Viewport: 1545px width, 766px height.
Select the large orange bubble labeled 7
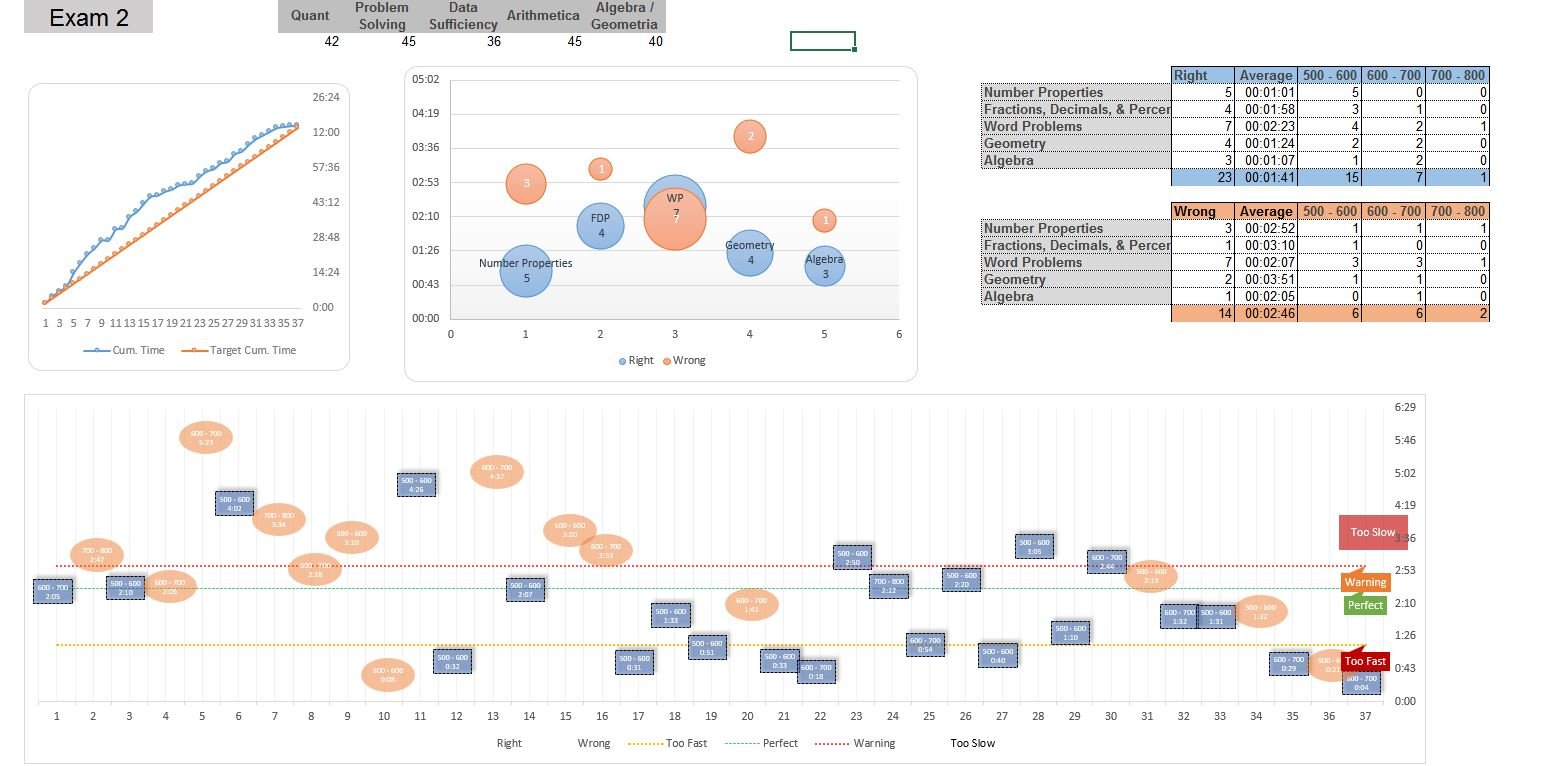coord(676,219)
